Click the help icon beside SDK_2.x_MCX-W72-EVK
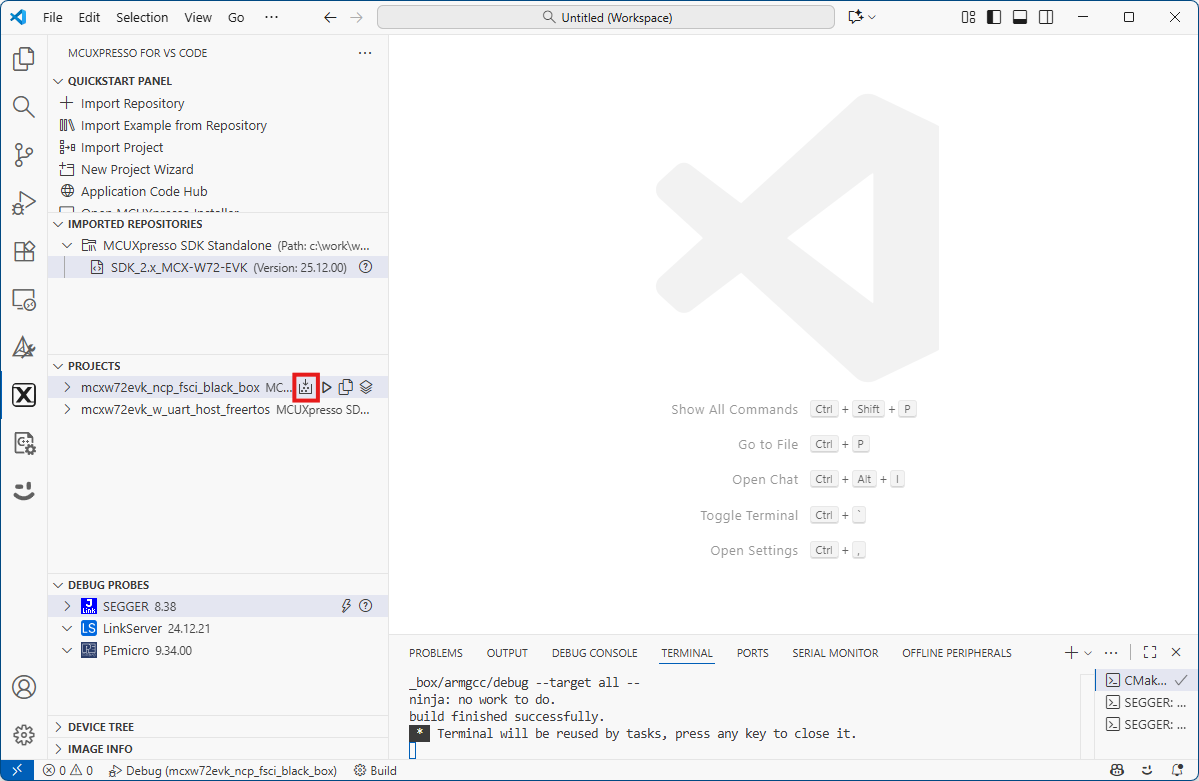Image resolution: width=1199 pixels, height=781 pixels. point(365,267)
